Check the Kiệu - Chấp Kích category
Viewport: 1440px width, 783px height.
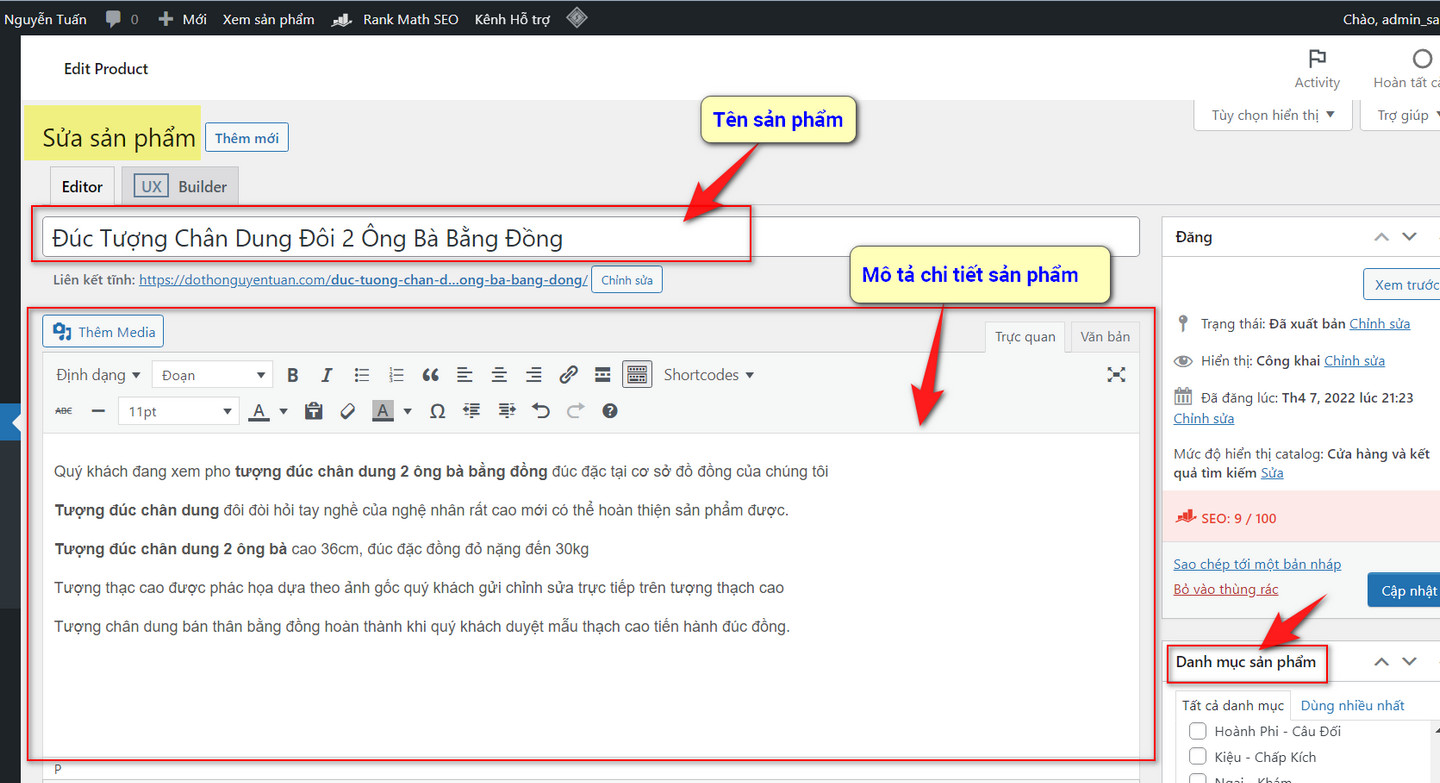1198,757
